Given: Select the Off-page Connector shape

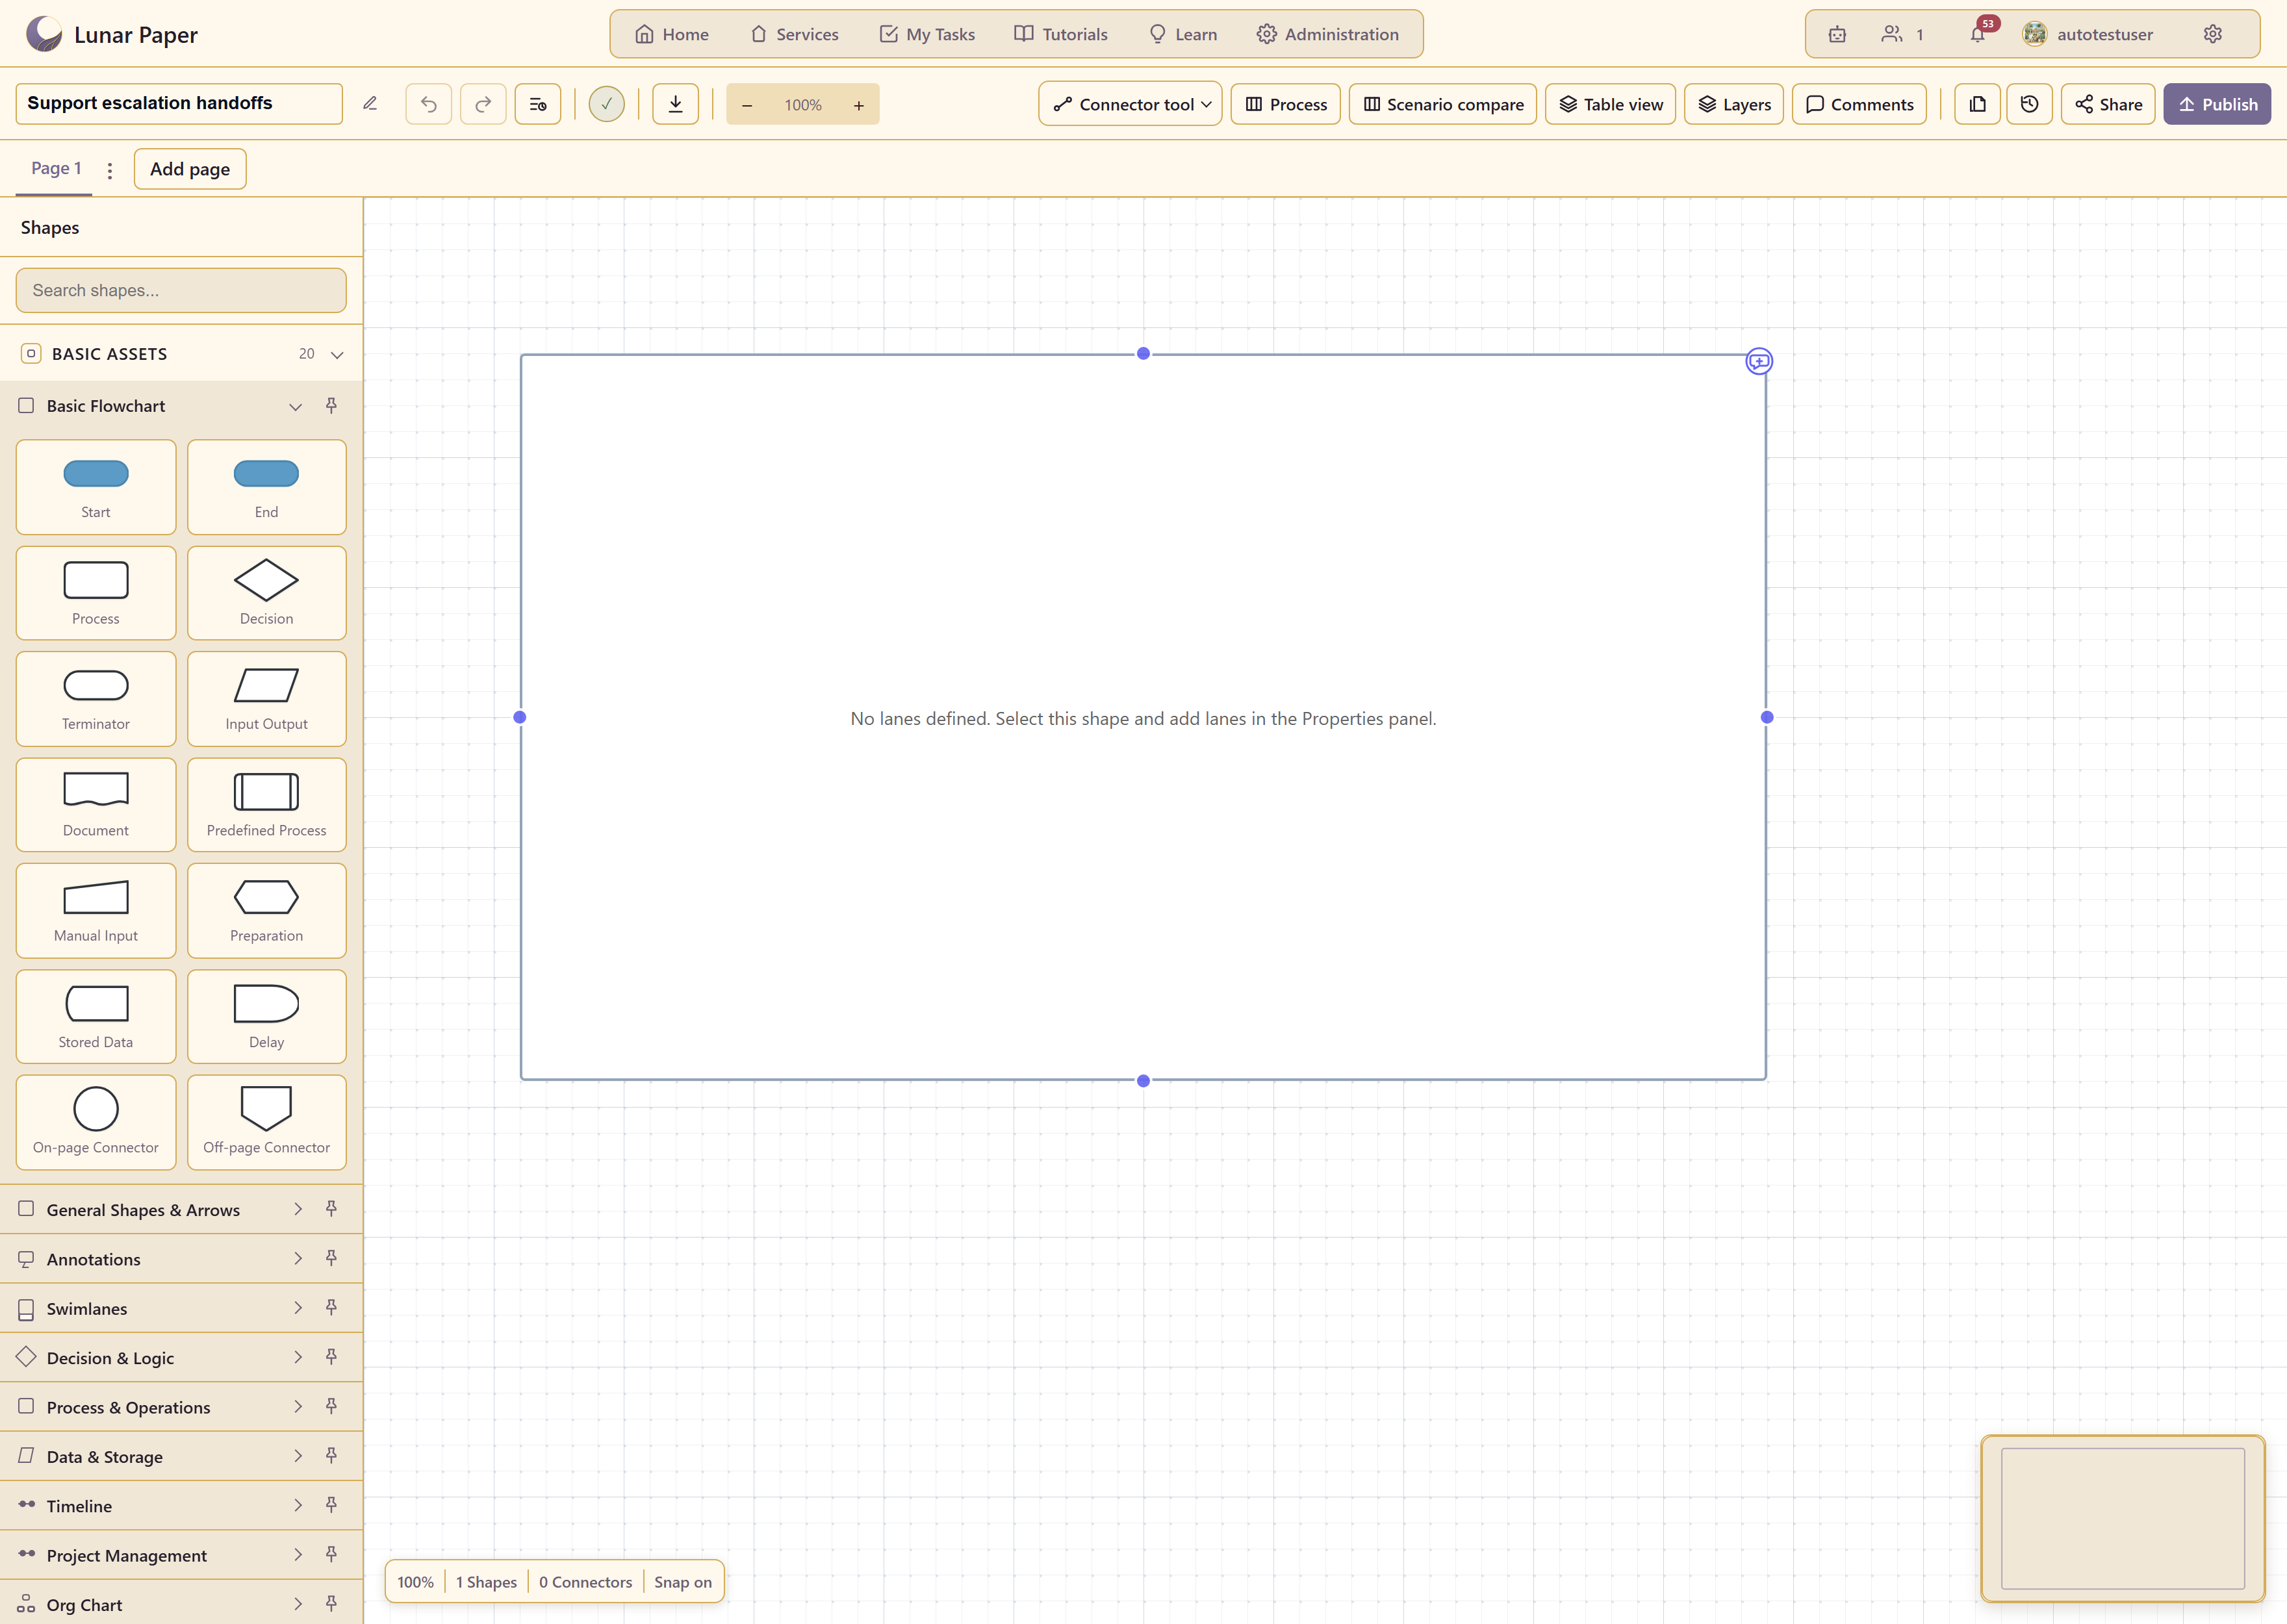Looking at the screenshot, I should tap(267, 1122).
